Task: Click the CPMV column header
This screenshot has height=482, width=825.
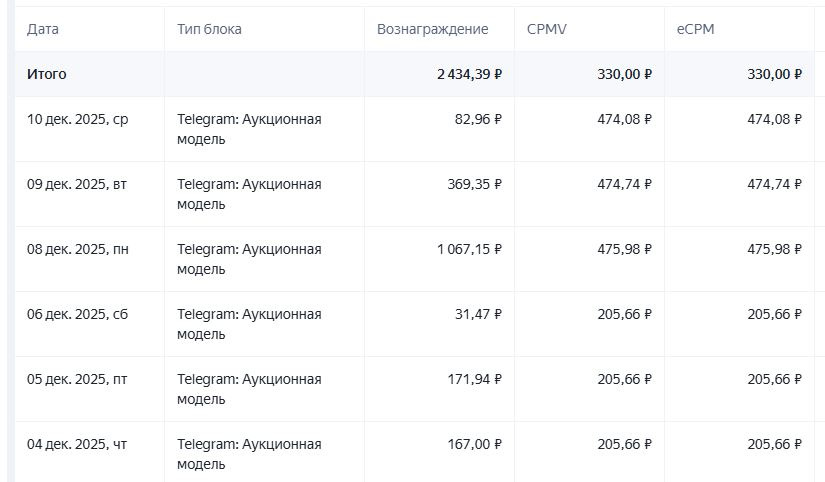Action: (x=548, y=30)
